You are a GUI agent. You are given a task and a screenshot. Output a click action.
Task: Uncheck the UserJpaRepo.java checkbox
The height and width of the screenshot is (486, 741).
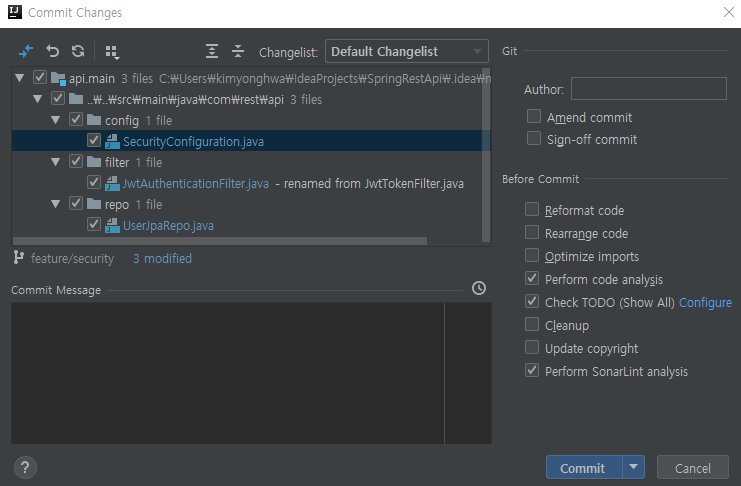click(94, 225)
